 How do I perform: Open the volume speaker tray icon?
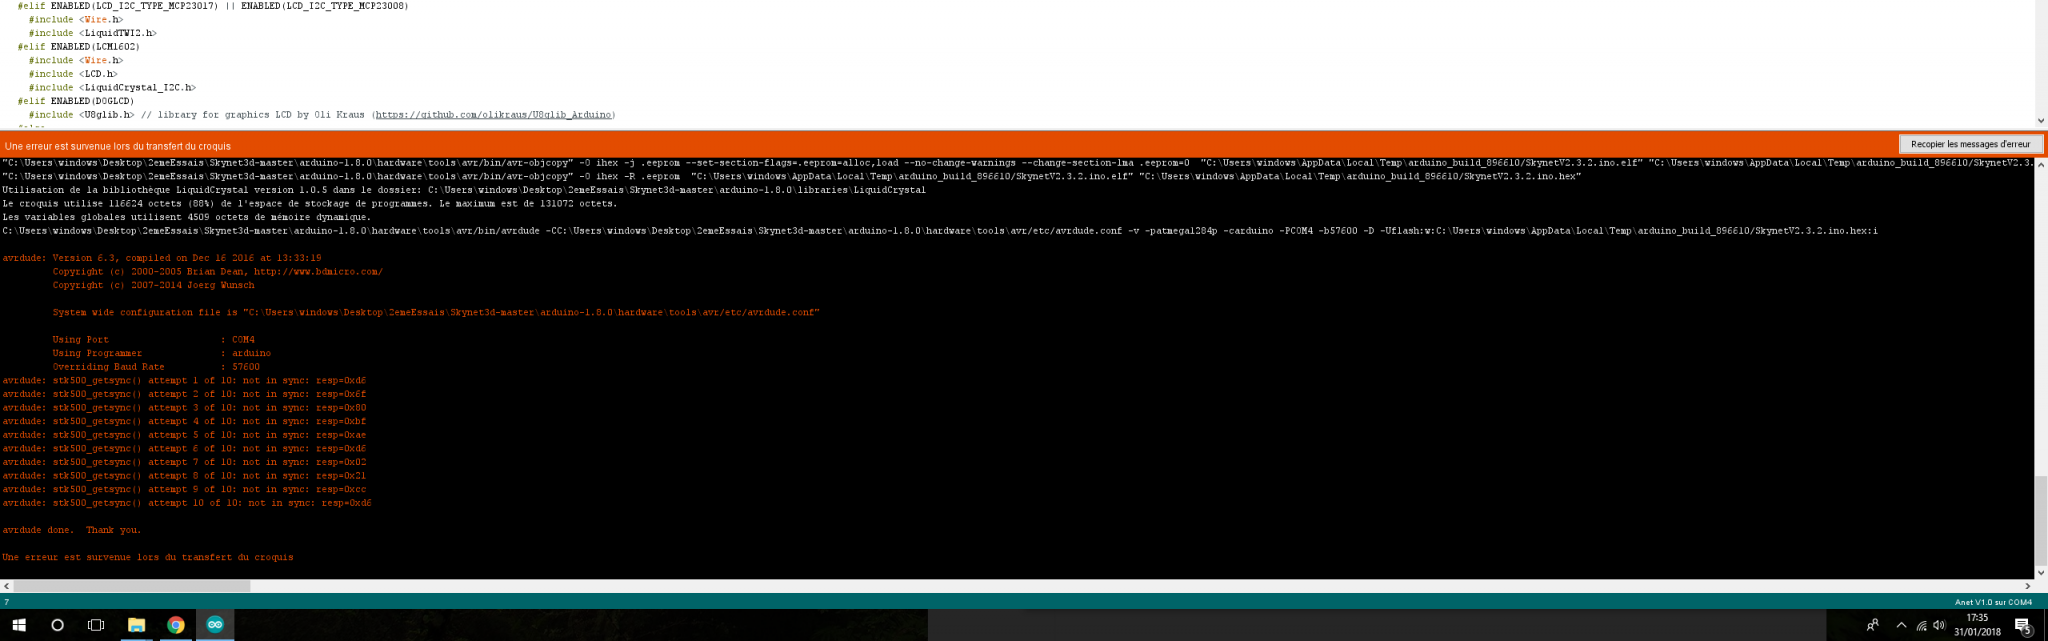pos(1939,626)
